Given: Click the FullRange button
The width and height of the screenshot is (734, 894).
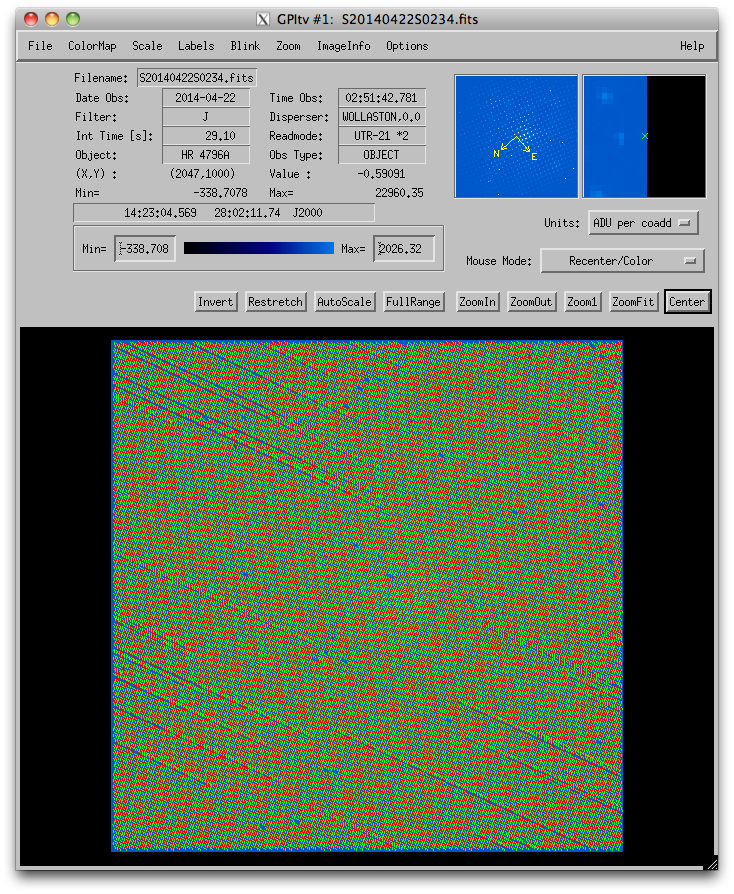Looking at the screenshot, I should pyautogui.click(x=414, y=302).
